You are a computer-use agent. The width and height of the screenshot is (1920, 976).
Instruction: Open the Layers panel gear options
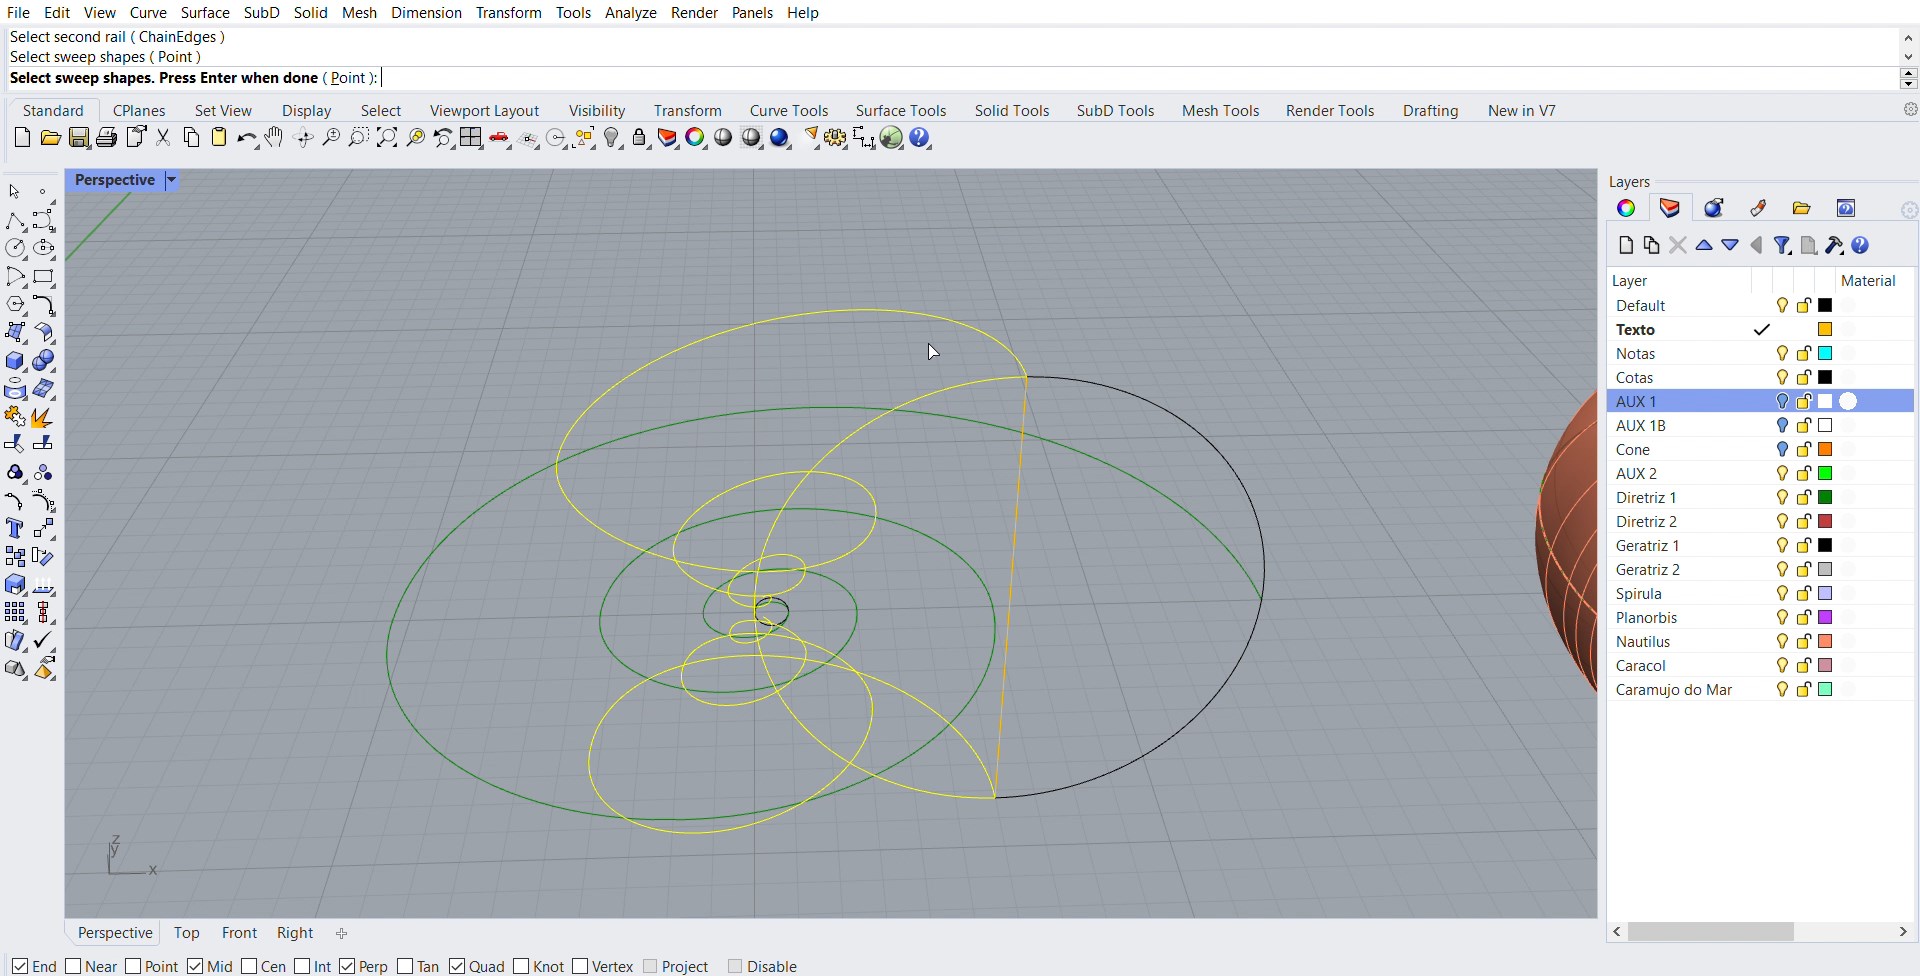[x=1909, y=210]
